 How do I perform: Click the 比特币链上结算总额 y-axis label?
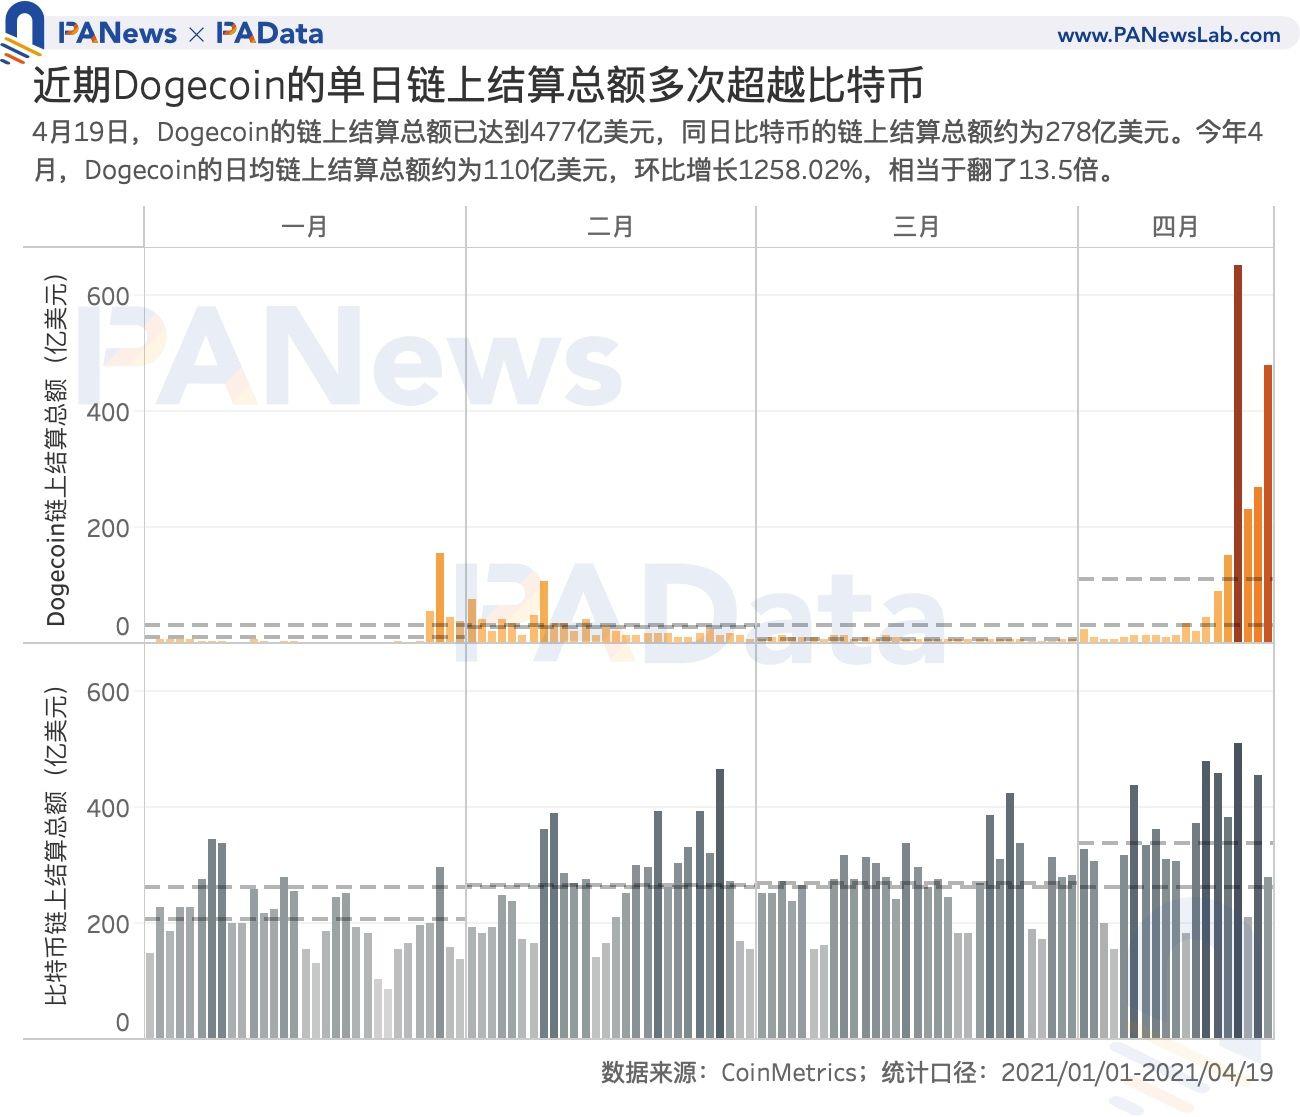pyautogui.click(x=56, y=845)
